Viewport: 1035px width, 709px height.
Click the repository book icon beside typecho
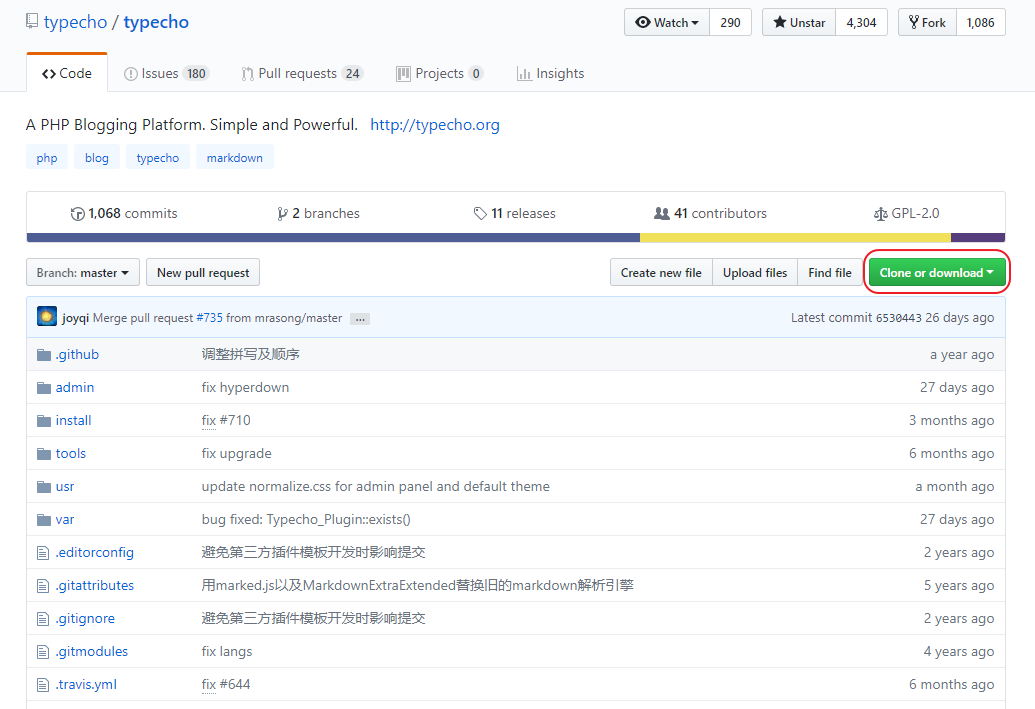point(32,21)
